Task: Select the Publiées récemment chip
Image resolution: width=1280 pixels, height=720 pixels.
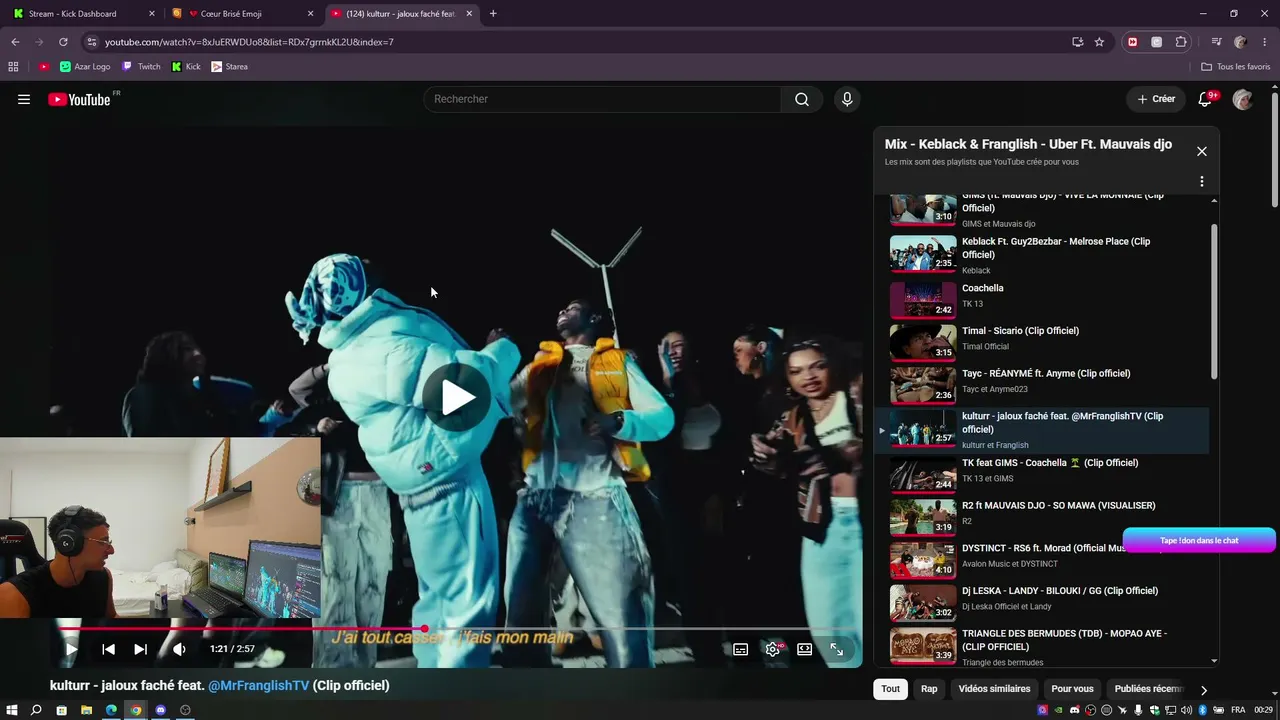Action: tap(1149, 689)
